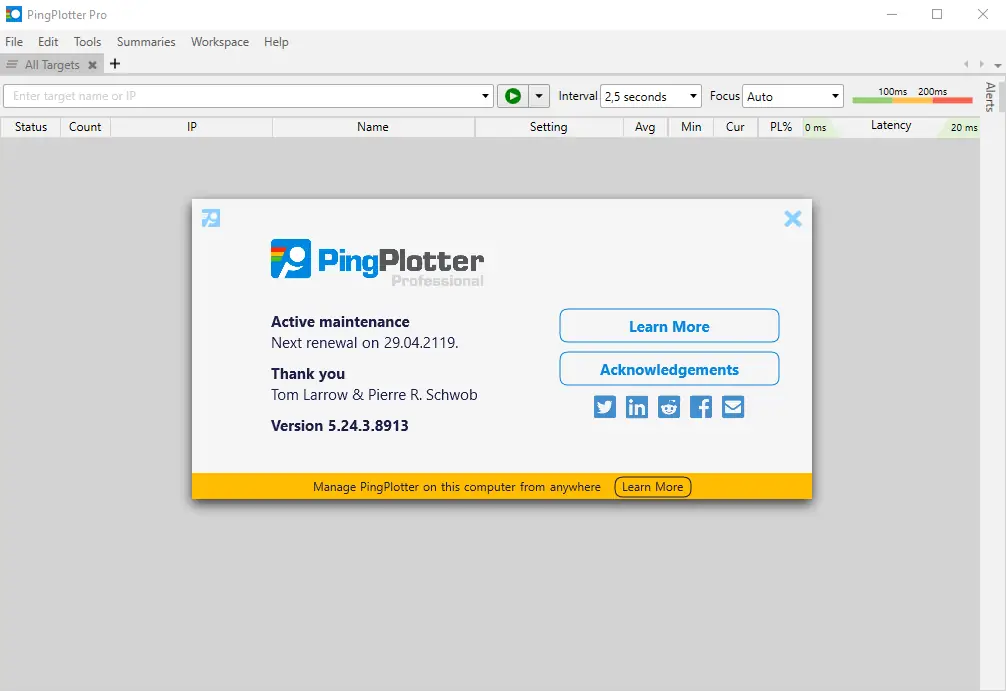This screenshot has width=1006, height=691.
Task: Minimize the PingPlotter Pro window
Action: pyautogui.click(x=892, y=14)
